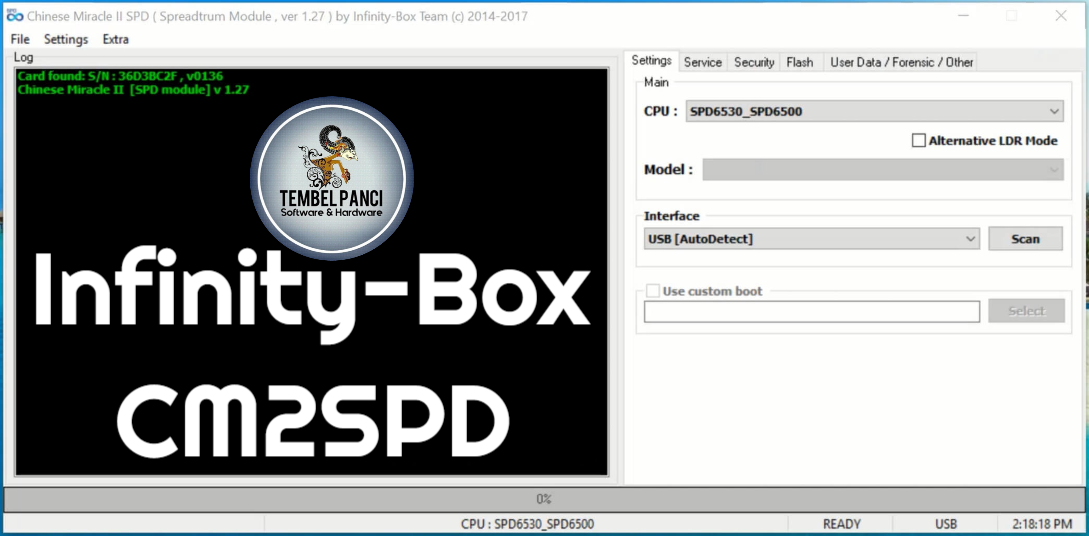
Task: Switch to the Security tab
Action: [754, 62]
